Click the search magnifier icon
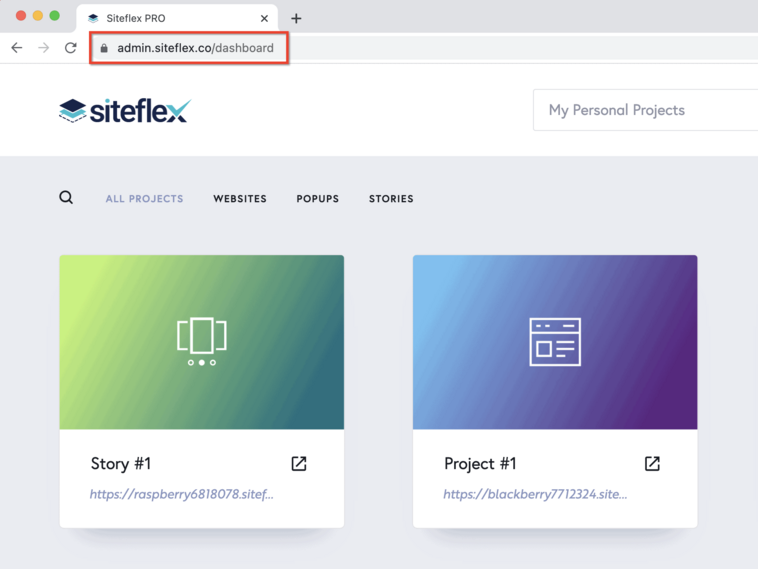Viewport: 758px width, 569px height. click(66, 197)
